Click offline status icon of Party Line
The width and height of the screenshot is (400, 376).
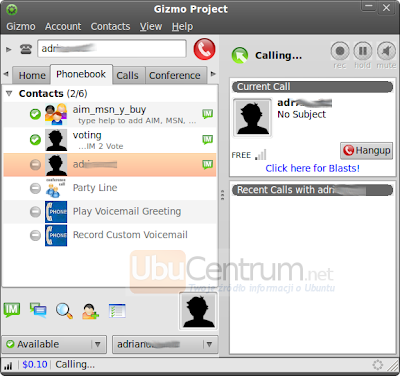click(35, 188)
